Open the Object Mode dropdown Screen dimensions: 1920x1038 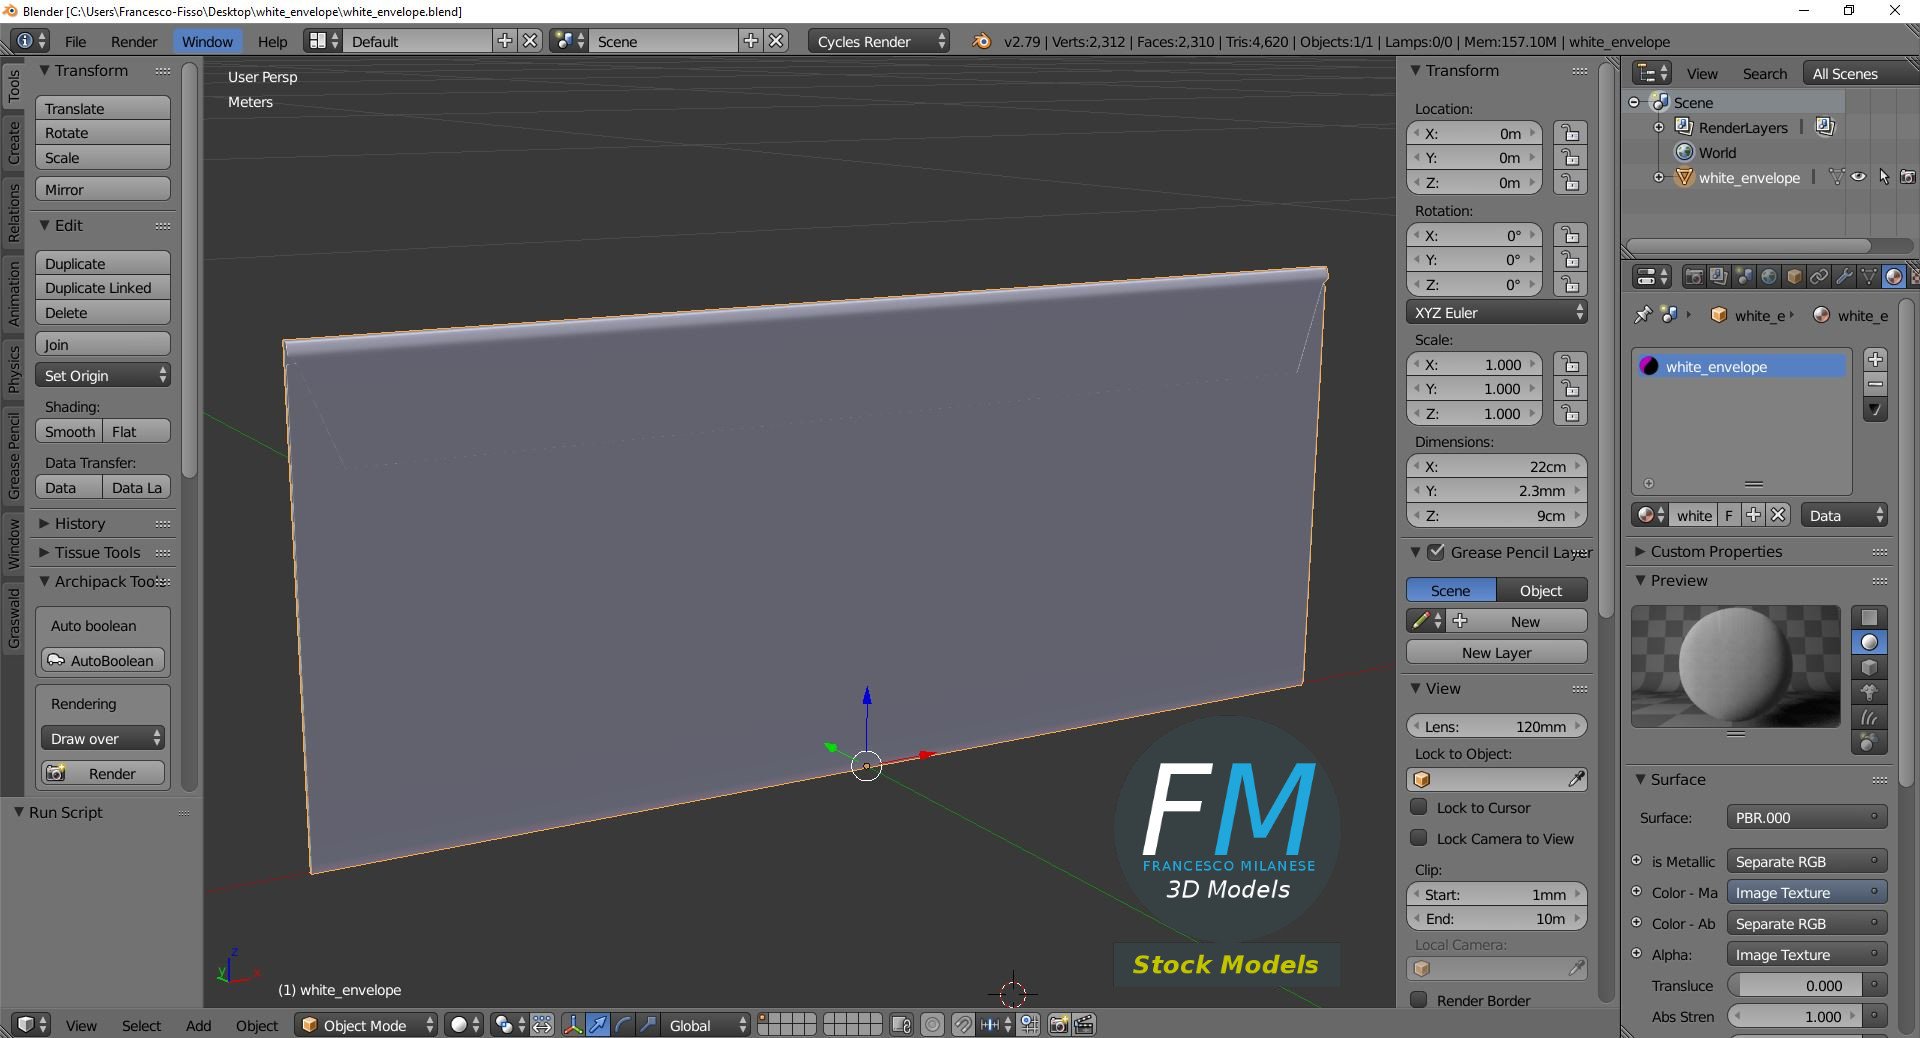367,1025
